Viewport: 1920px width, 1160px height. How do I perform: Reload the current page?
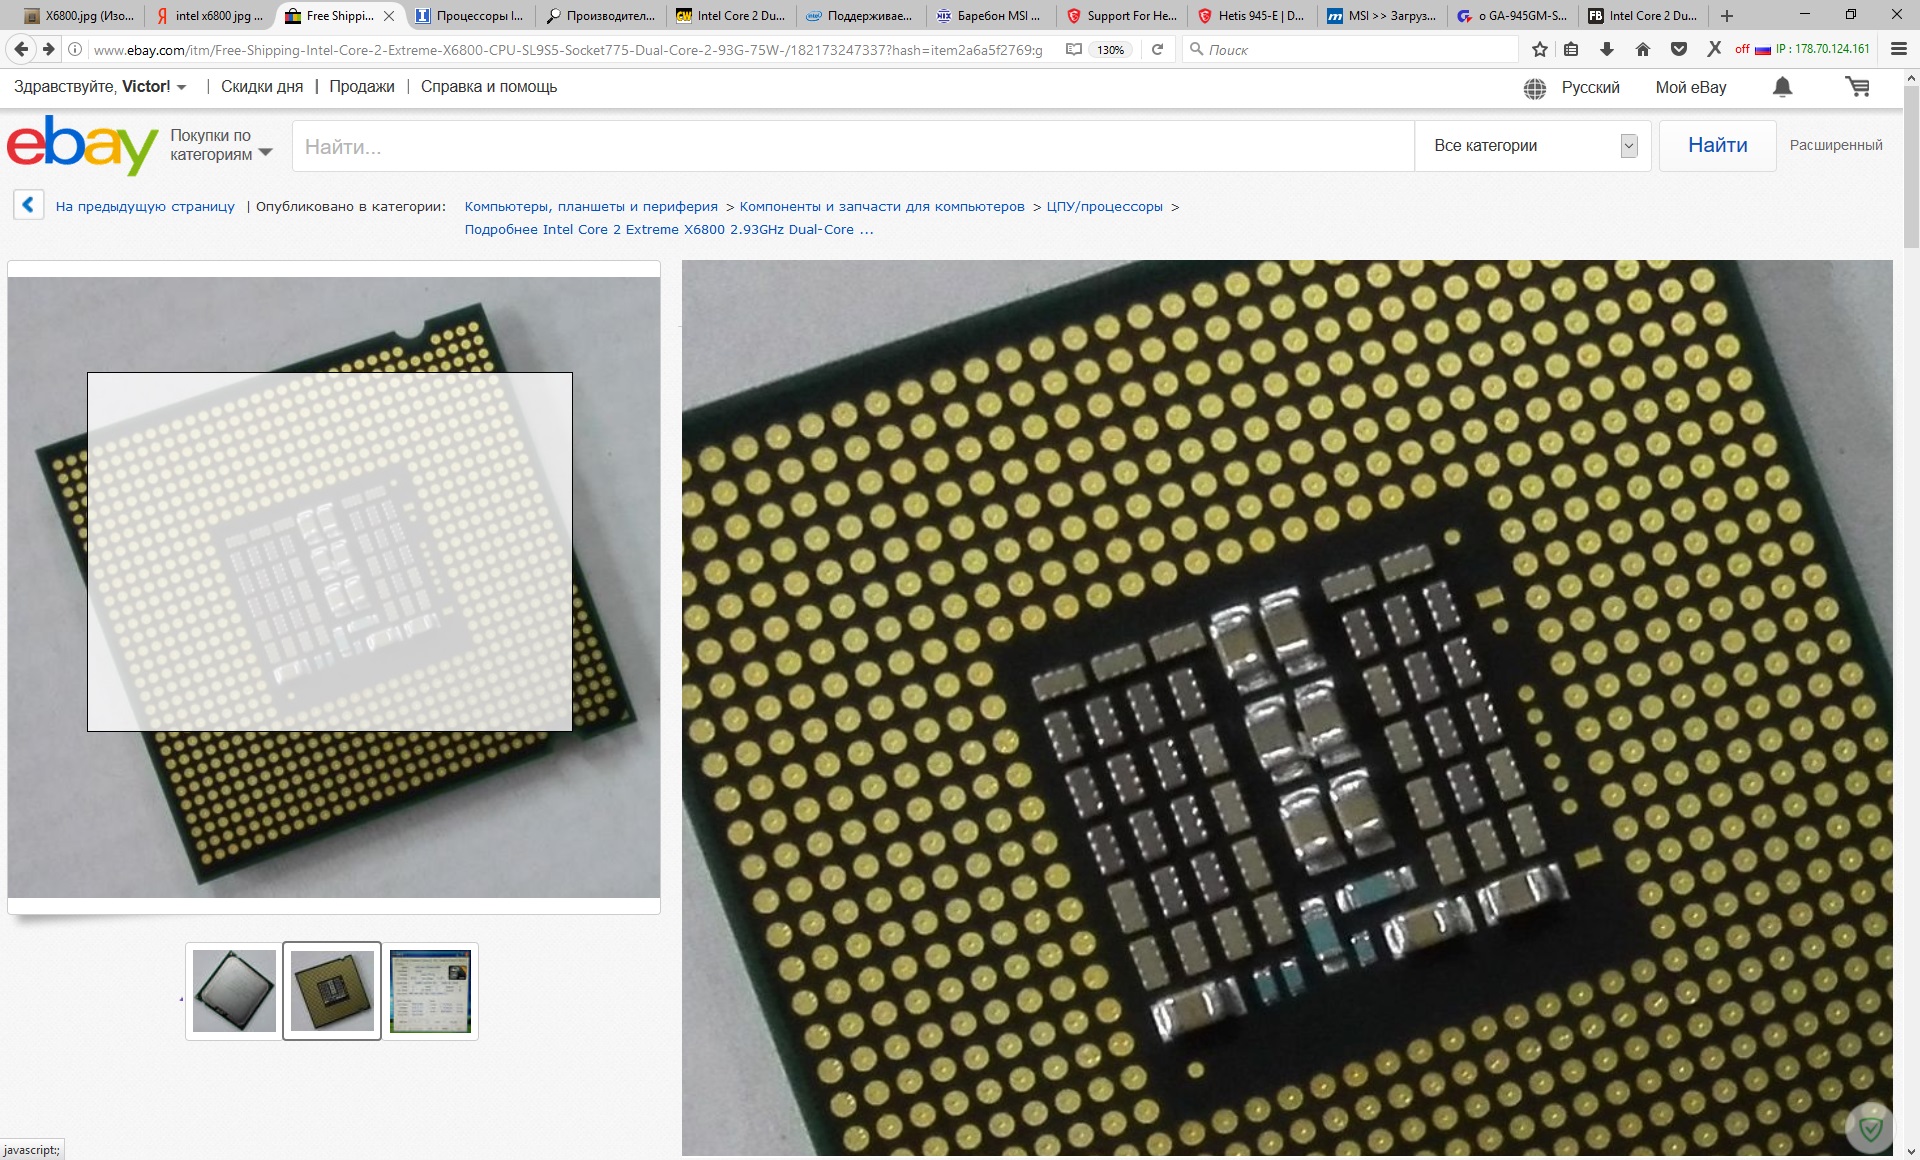click(1157, 49)
